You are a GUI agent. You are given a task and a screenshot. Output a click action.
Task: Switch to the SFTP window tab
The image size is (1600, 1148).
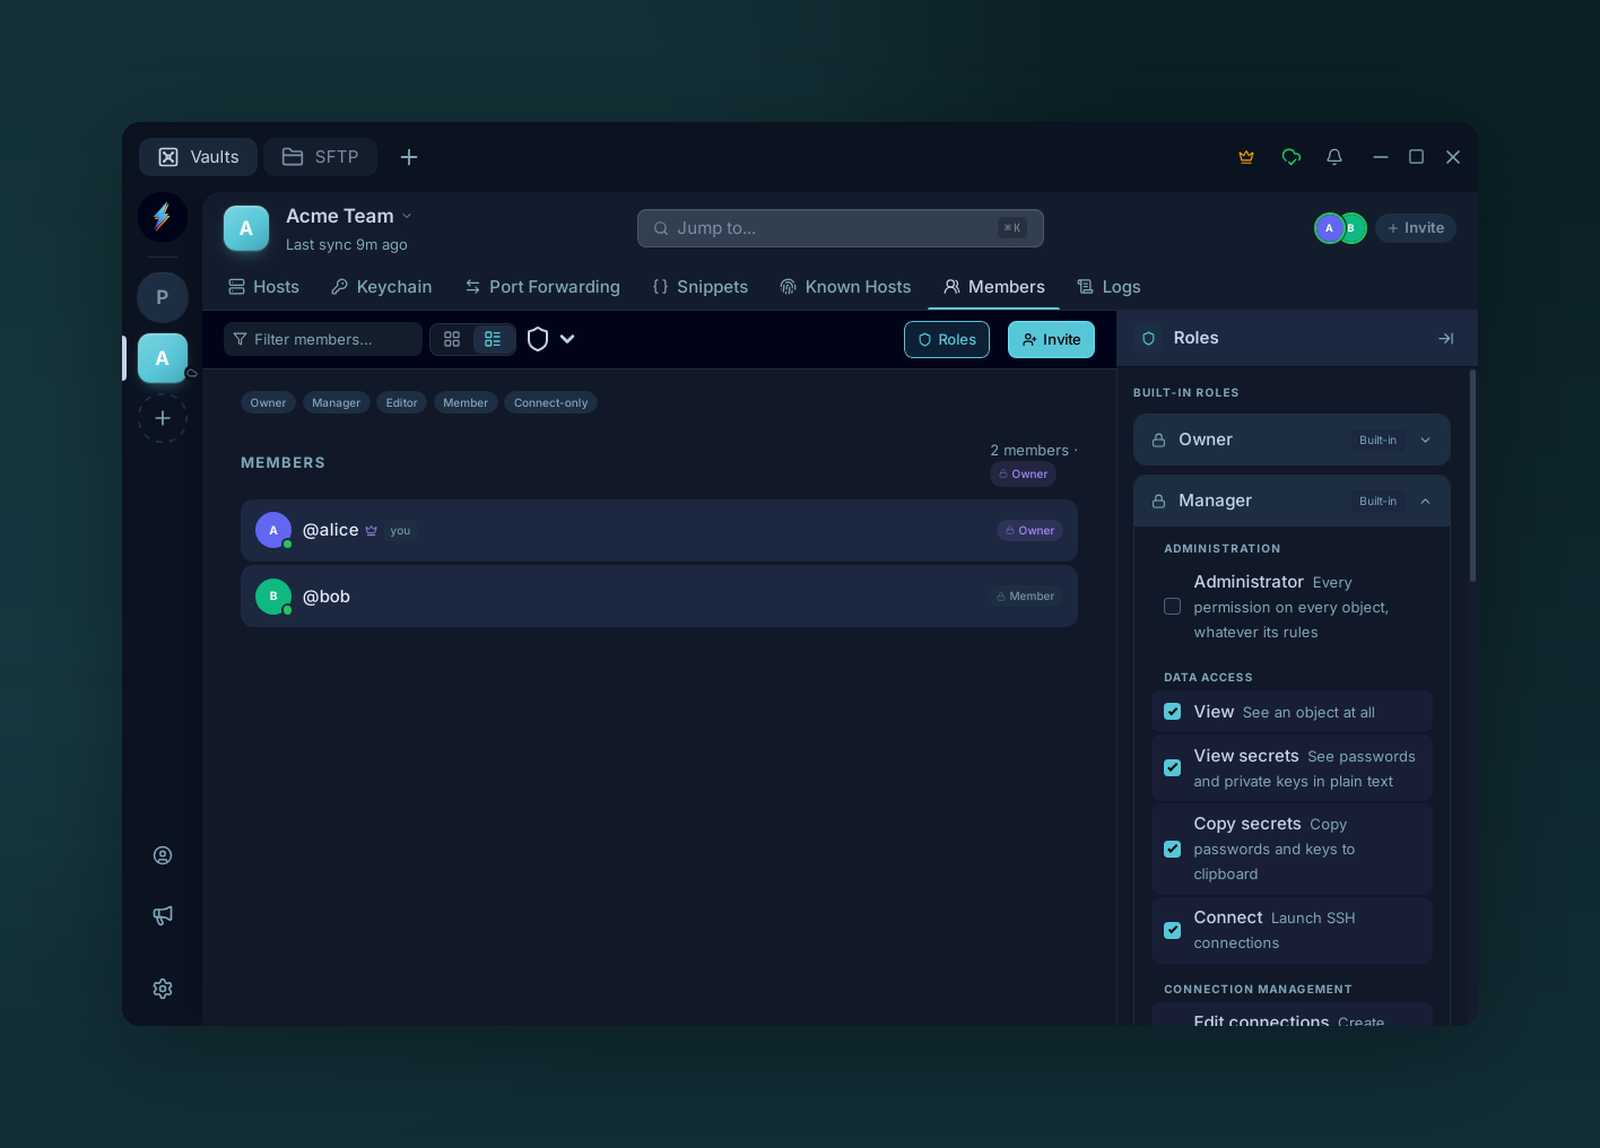320,157
